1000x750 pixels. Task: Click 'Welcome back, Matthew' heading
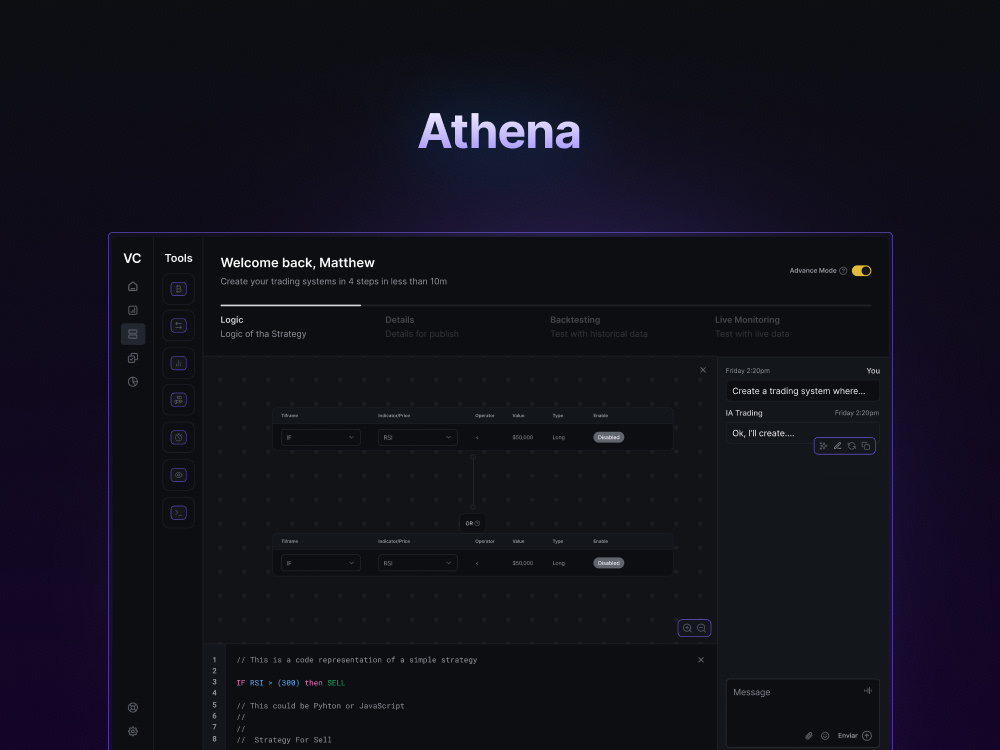coord(297,263)
